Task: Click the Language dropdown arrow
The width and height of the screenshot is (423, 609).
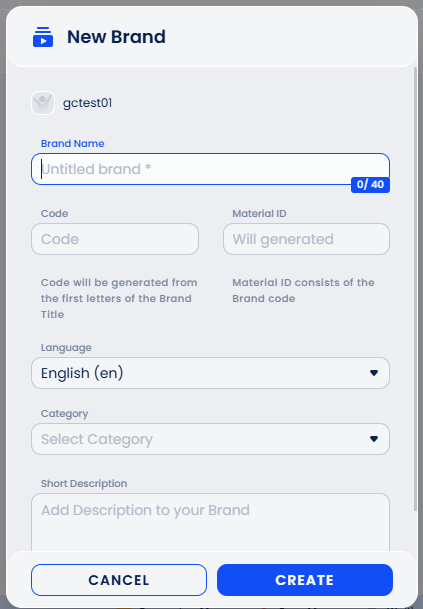Action: pos(374,373)
